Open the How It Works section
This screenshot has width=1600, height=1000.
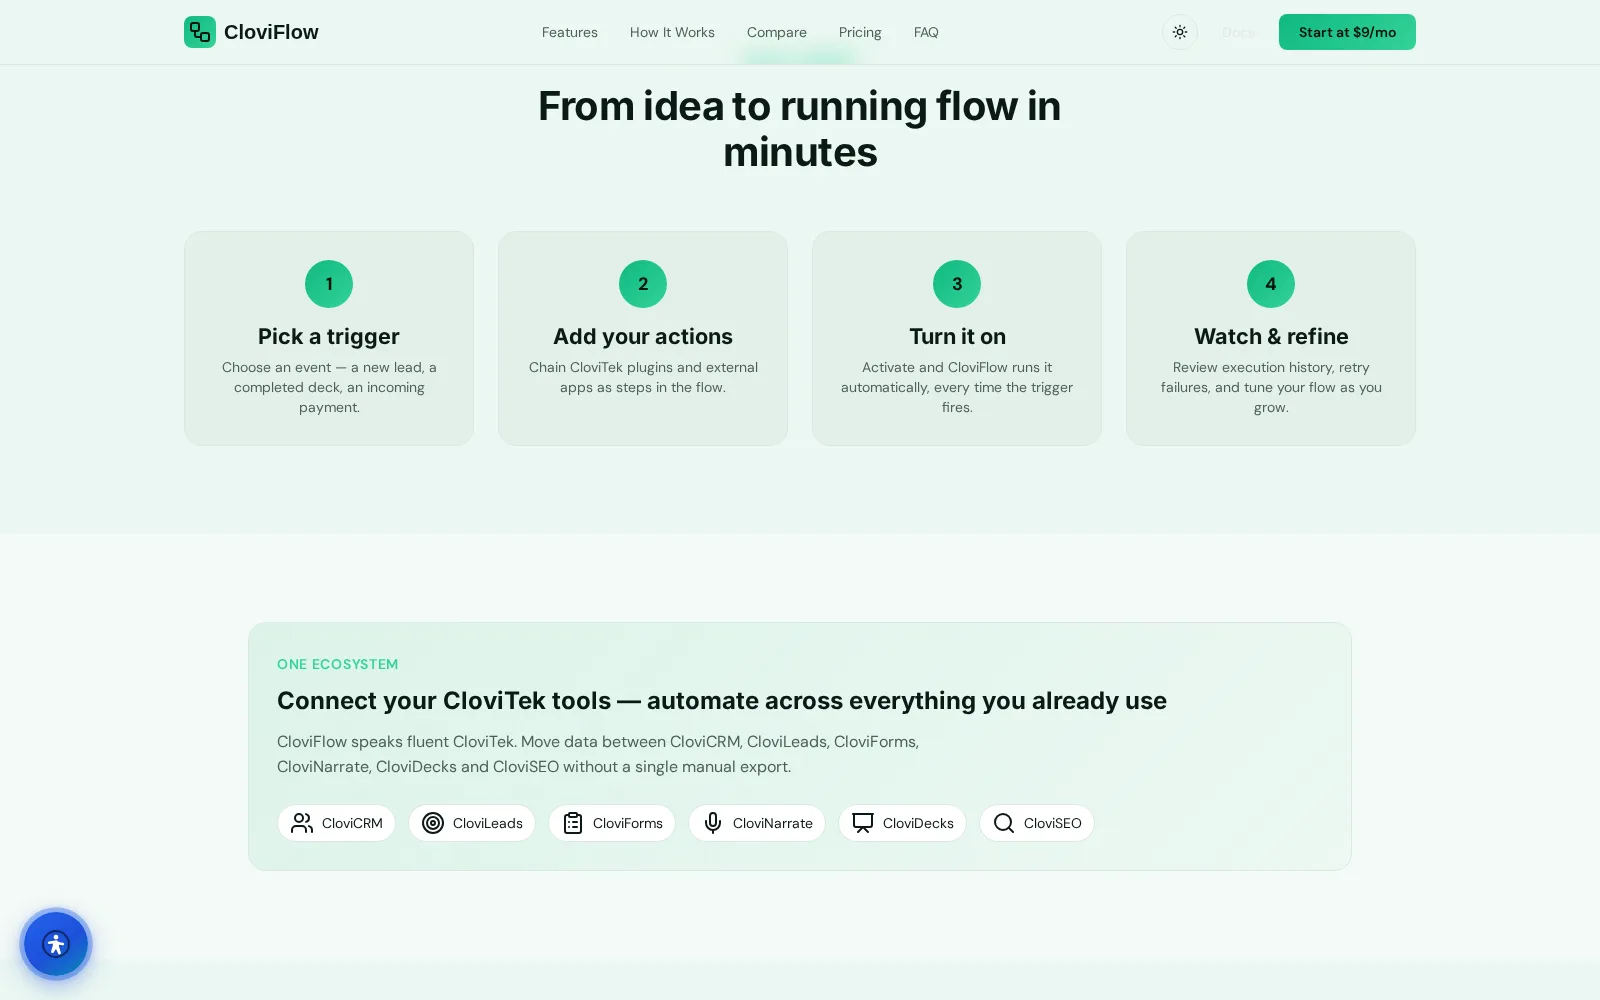pos(672,32)
